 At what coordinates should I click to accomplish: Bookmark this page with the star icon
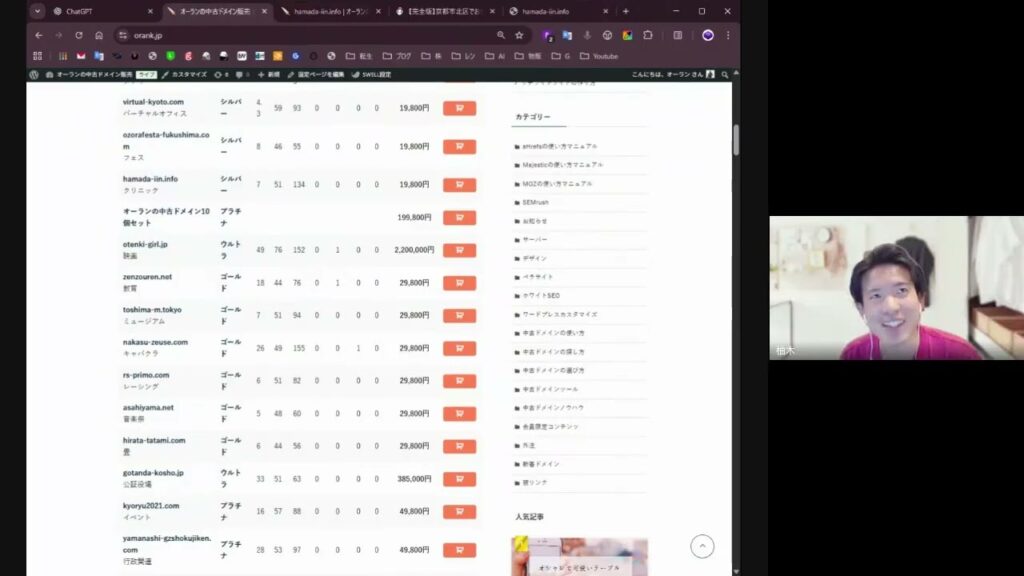click(519, 35)
